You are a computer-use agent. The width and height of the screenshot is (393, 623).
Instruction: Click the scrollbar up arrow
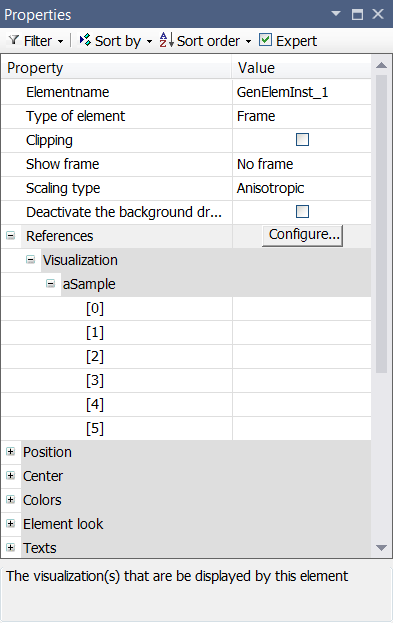381,65
